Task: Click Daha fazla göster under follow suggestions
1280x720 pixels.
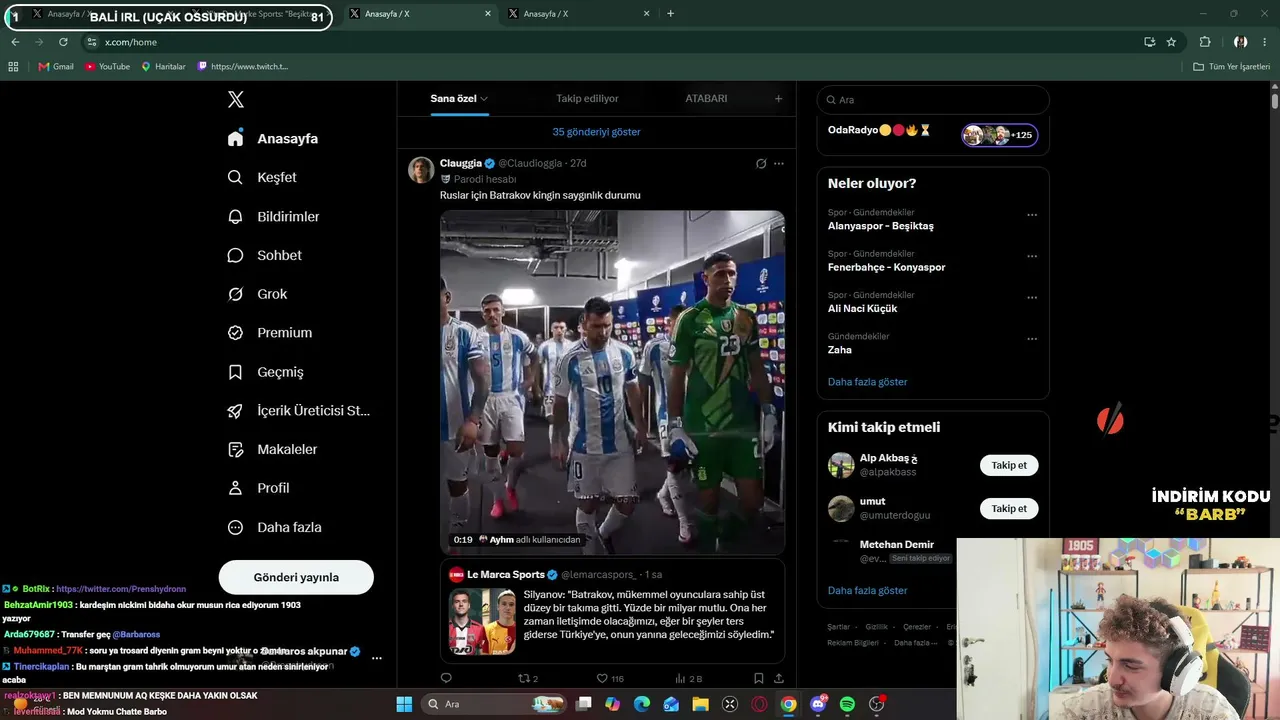Action: [867, 590]
